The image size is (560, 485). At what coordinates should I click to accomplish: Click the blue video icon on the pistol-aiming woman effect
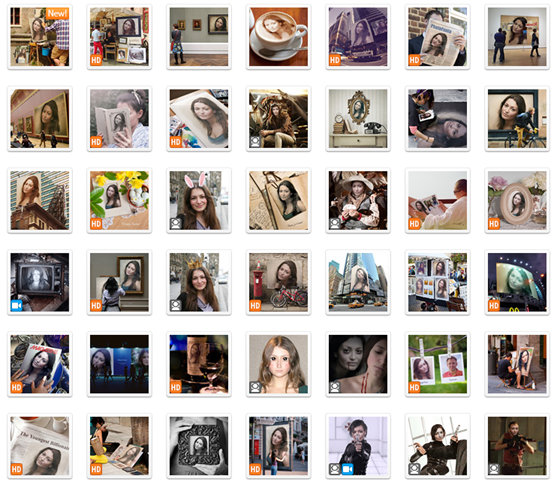pyautogui.click(x=348, y=469)
